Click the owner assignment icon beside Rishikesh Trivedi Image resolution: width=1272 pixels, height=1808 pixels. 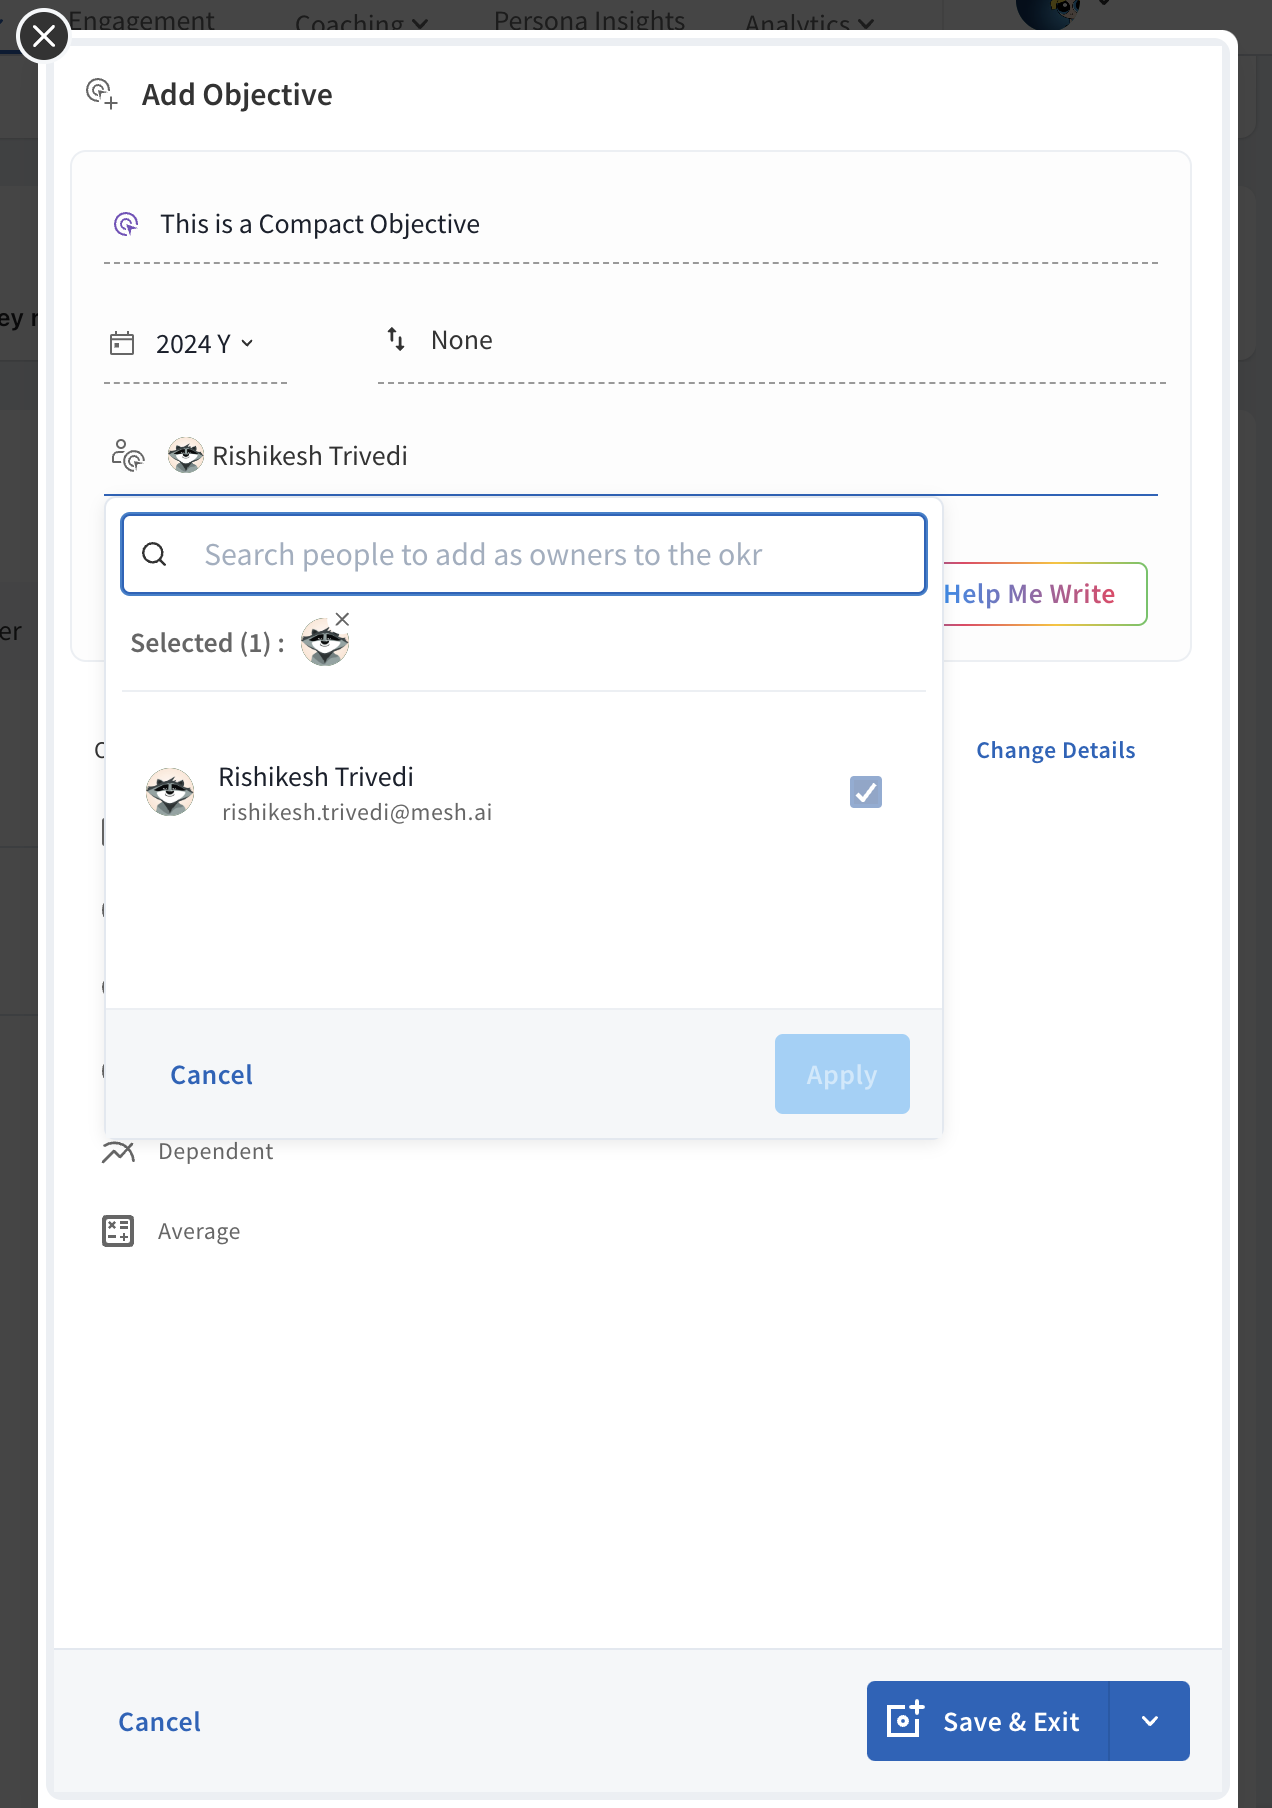[126, 455]
